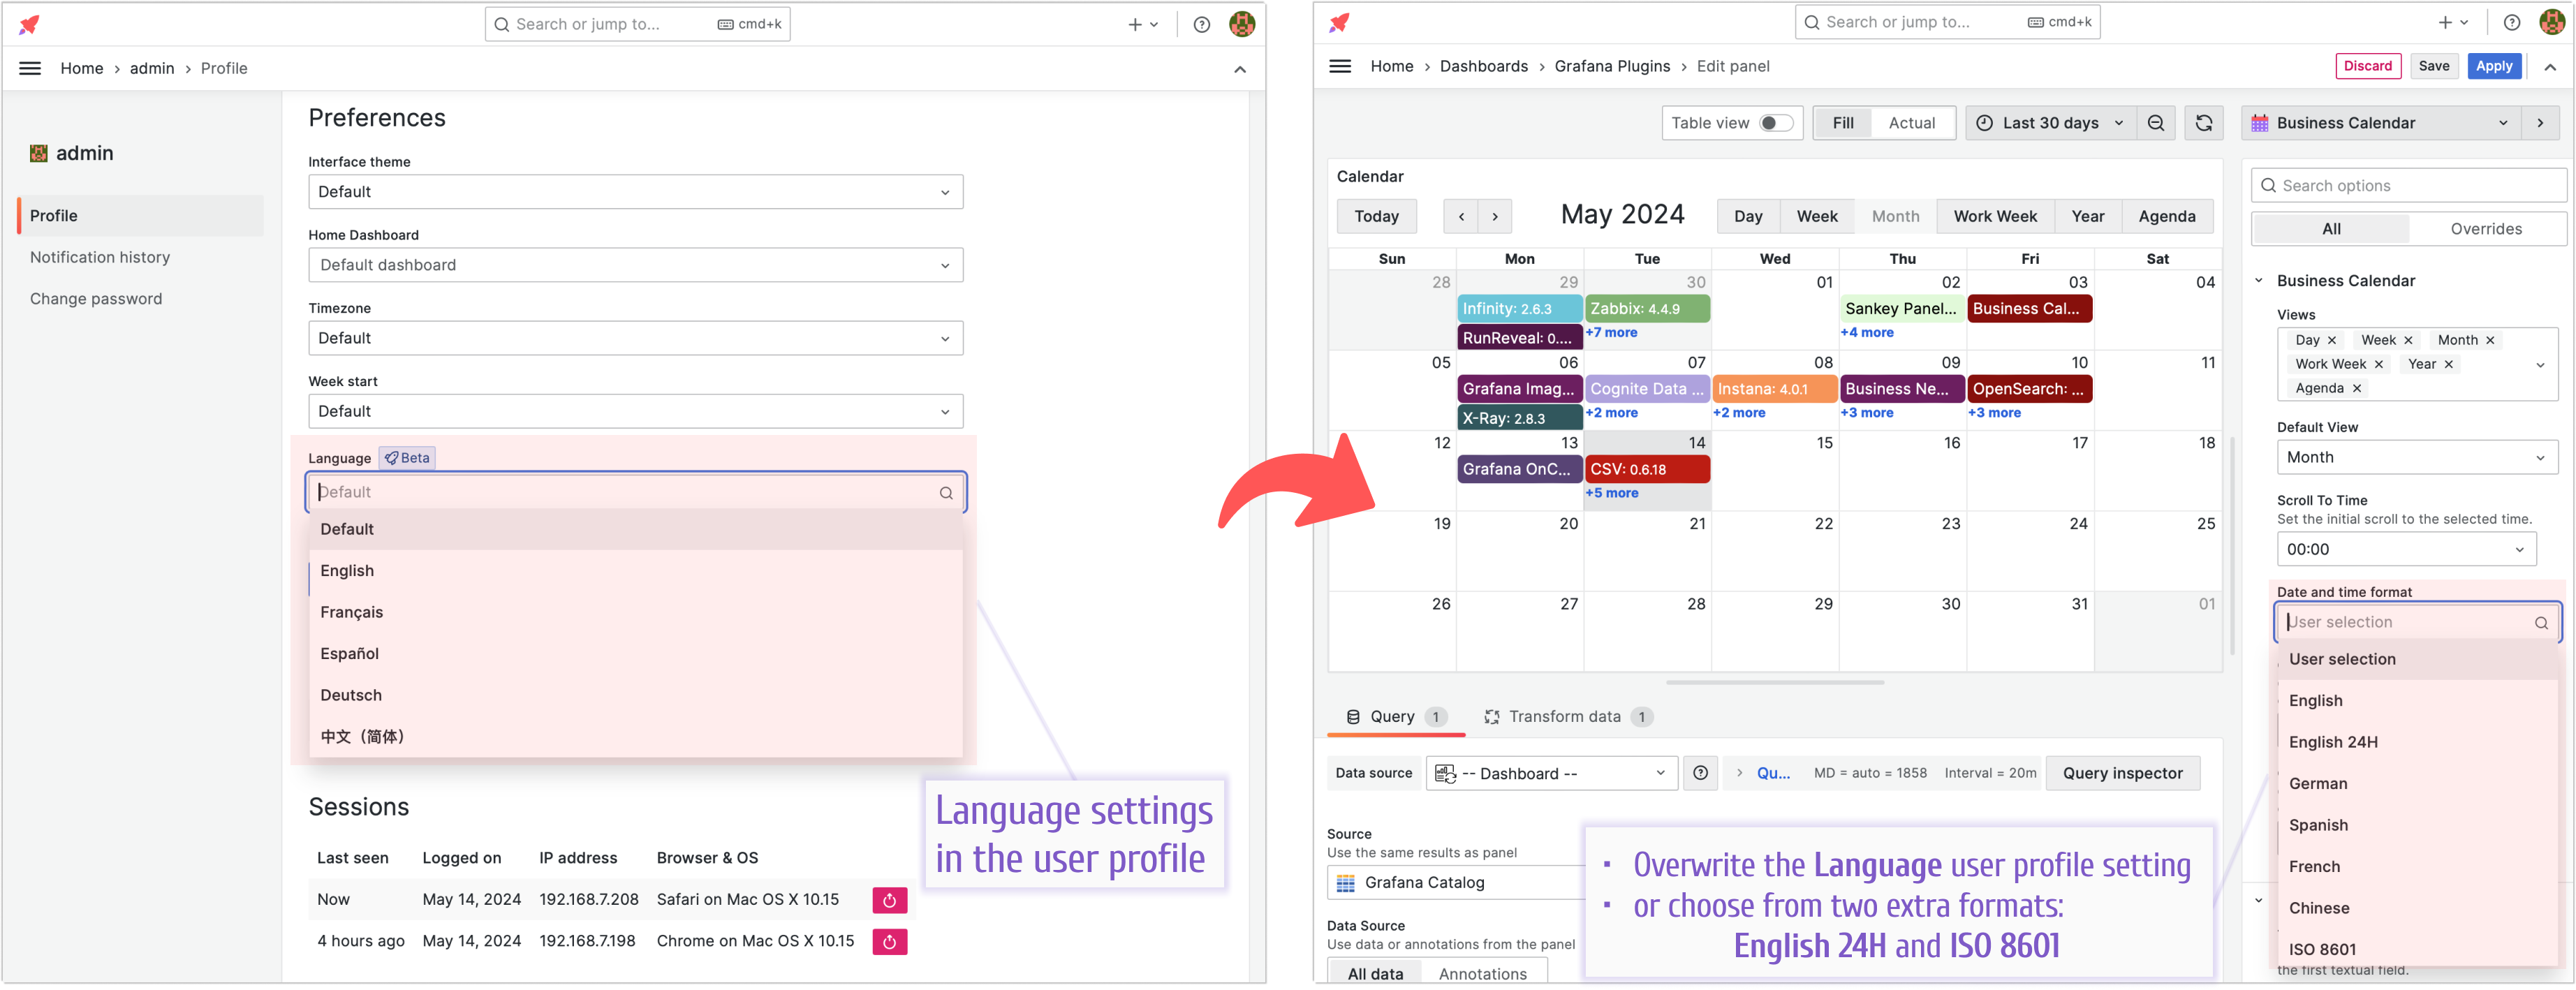Open hamburger menu in left window
The image size is (2576, 990).
point(30,68)
